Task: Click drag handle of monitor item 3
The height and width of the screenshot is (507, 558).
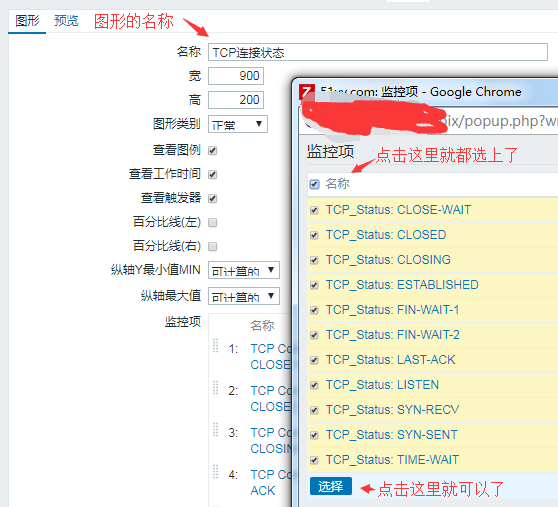Action: point(215,429)
